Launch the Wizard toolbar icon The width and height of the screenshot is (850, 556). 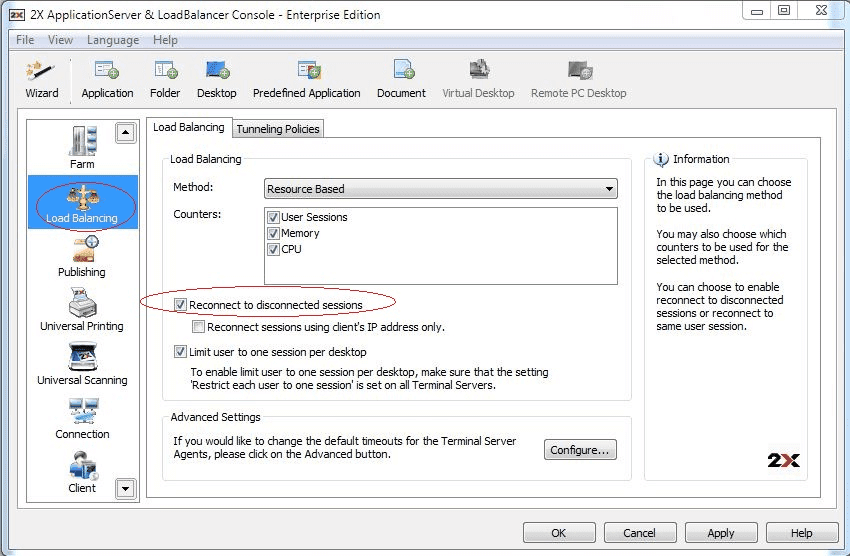[41, 79]
